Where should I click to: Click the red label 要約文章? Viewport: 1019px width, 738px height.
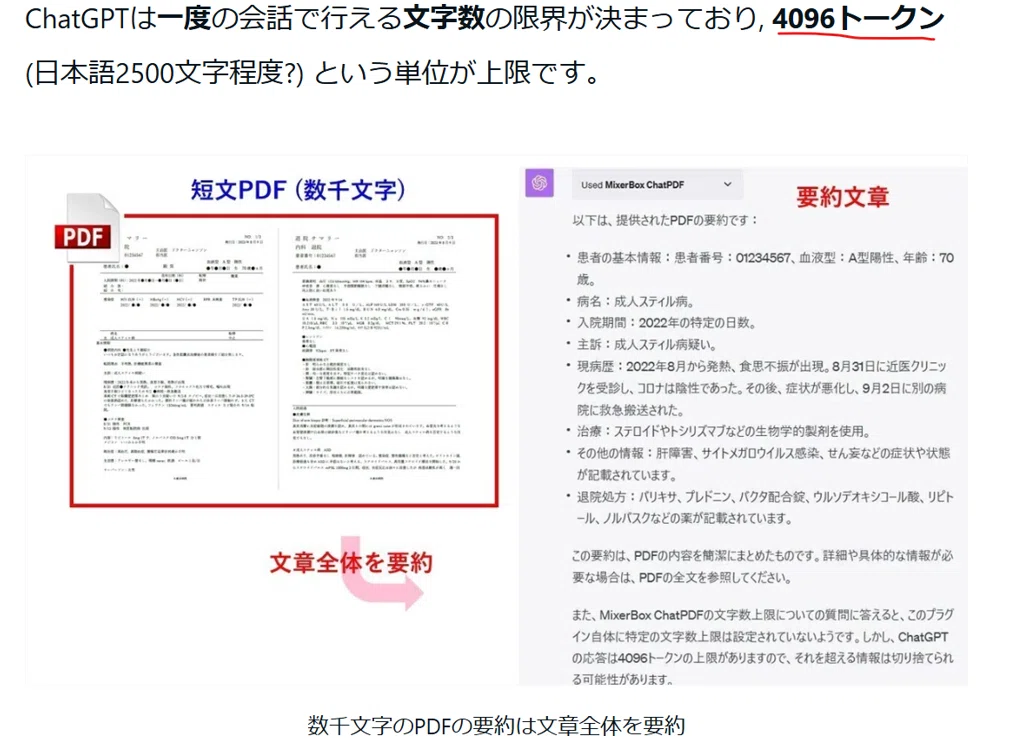tap(842, 196)
